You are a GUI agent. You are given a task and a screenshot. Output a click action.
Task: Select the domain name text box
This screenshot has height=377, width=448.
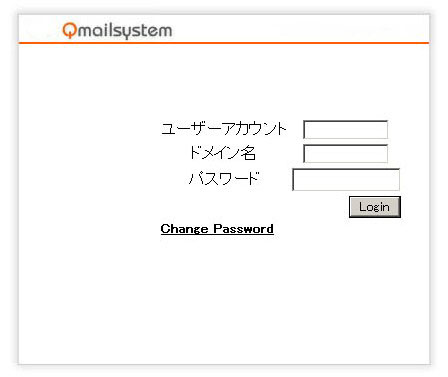(x=345, y=154)
